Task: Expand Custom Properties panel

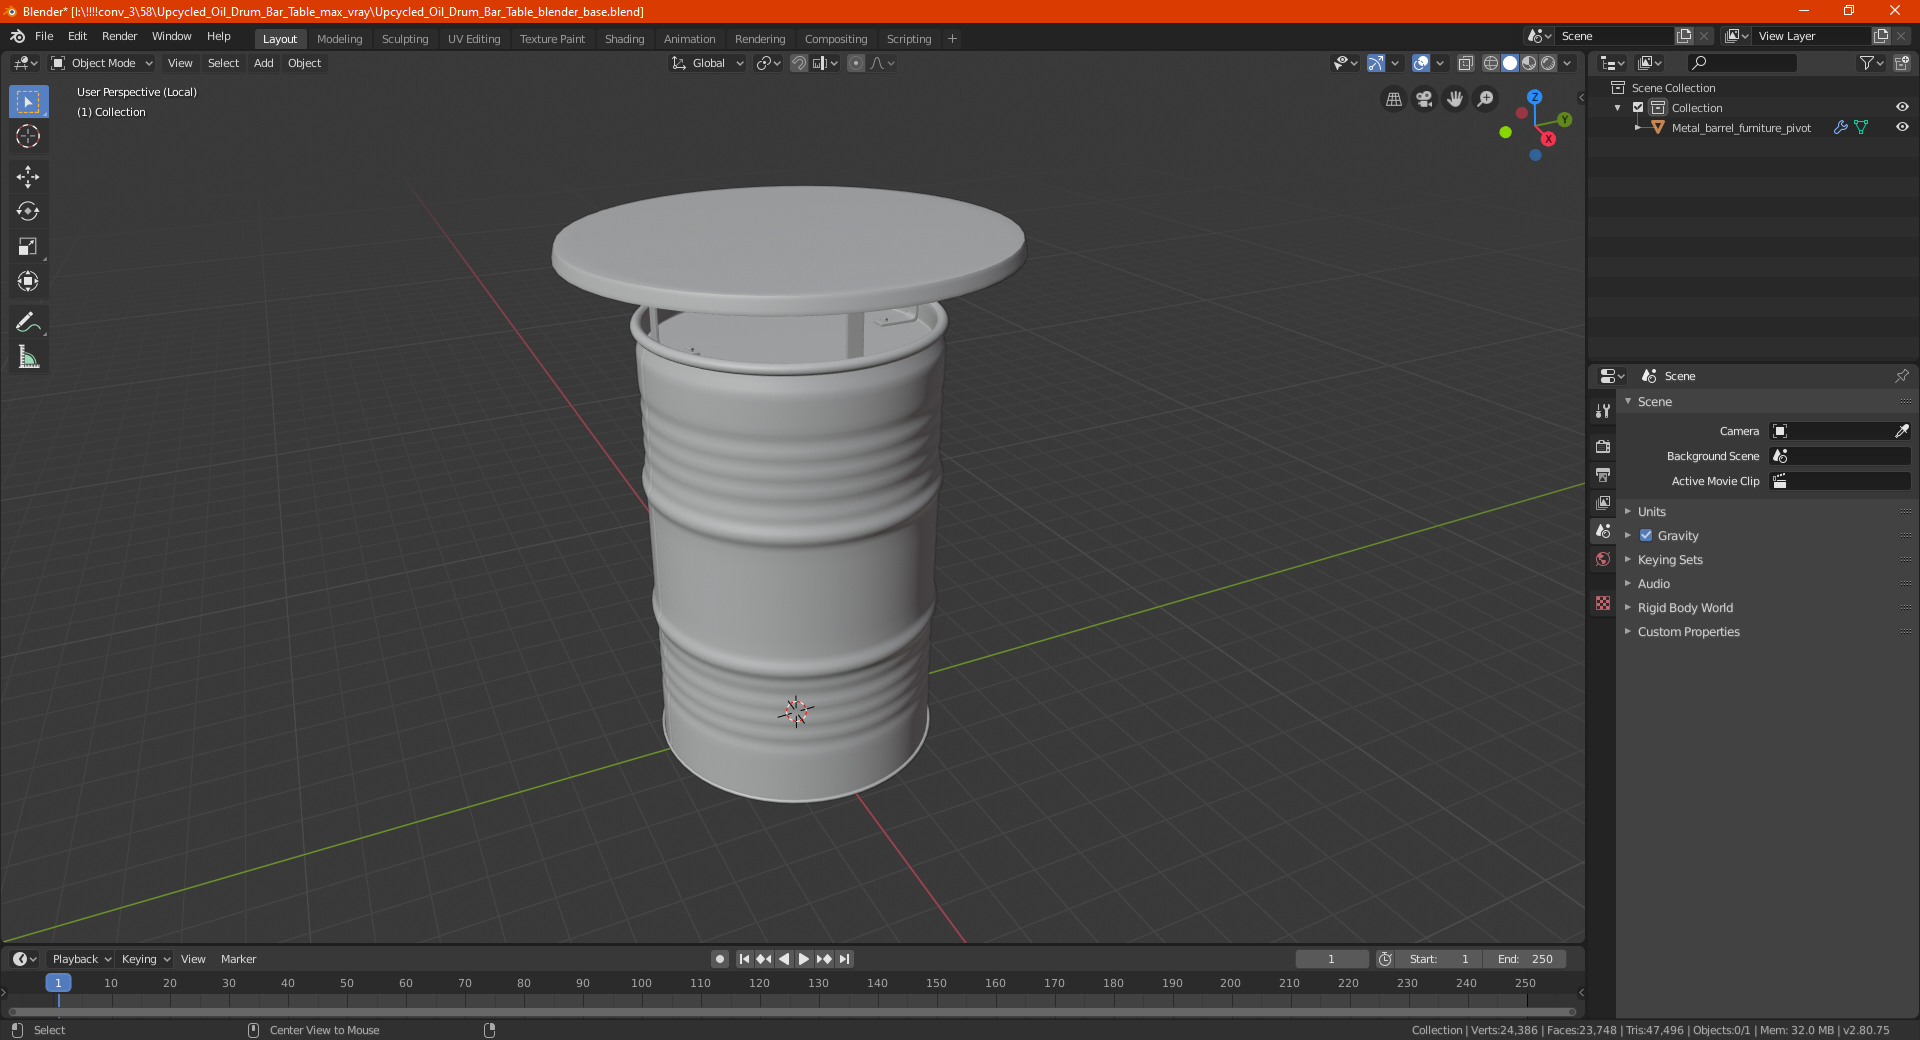Action: 1688,632
